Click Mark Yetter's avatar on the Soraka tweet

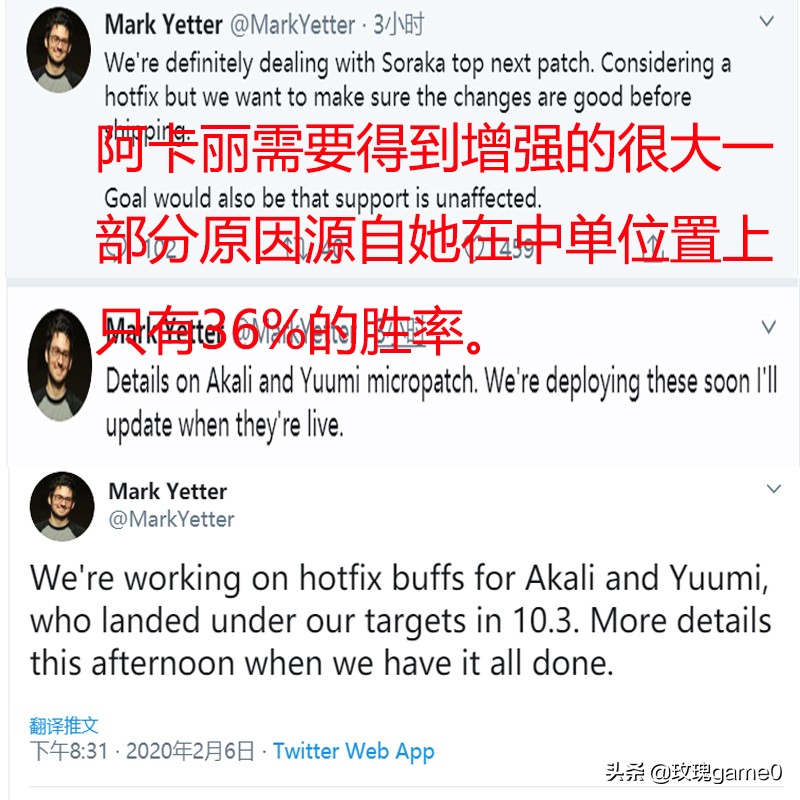click(58, 50)
